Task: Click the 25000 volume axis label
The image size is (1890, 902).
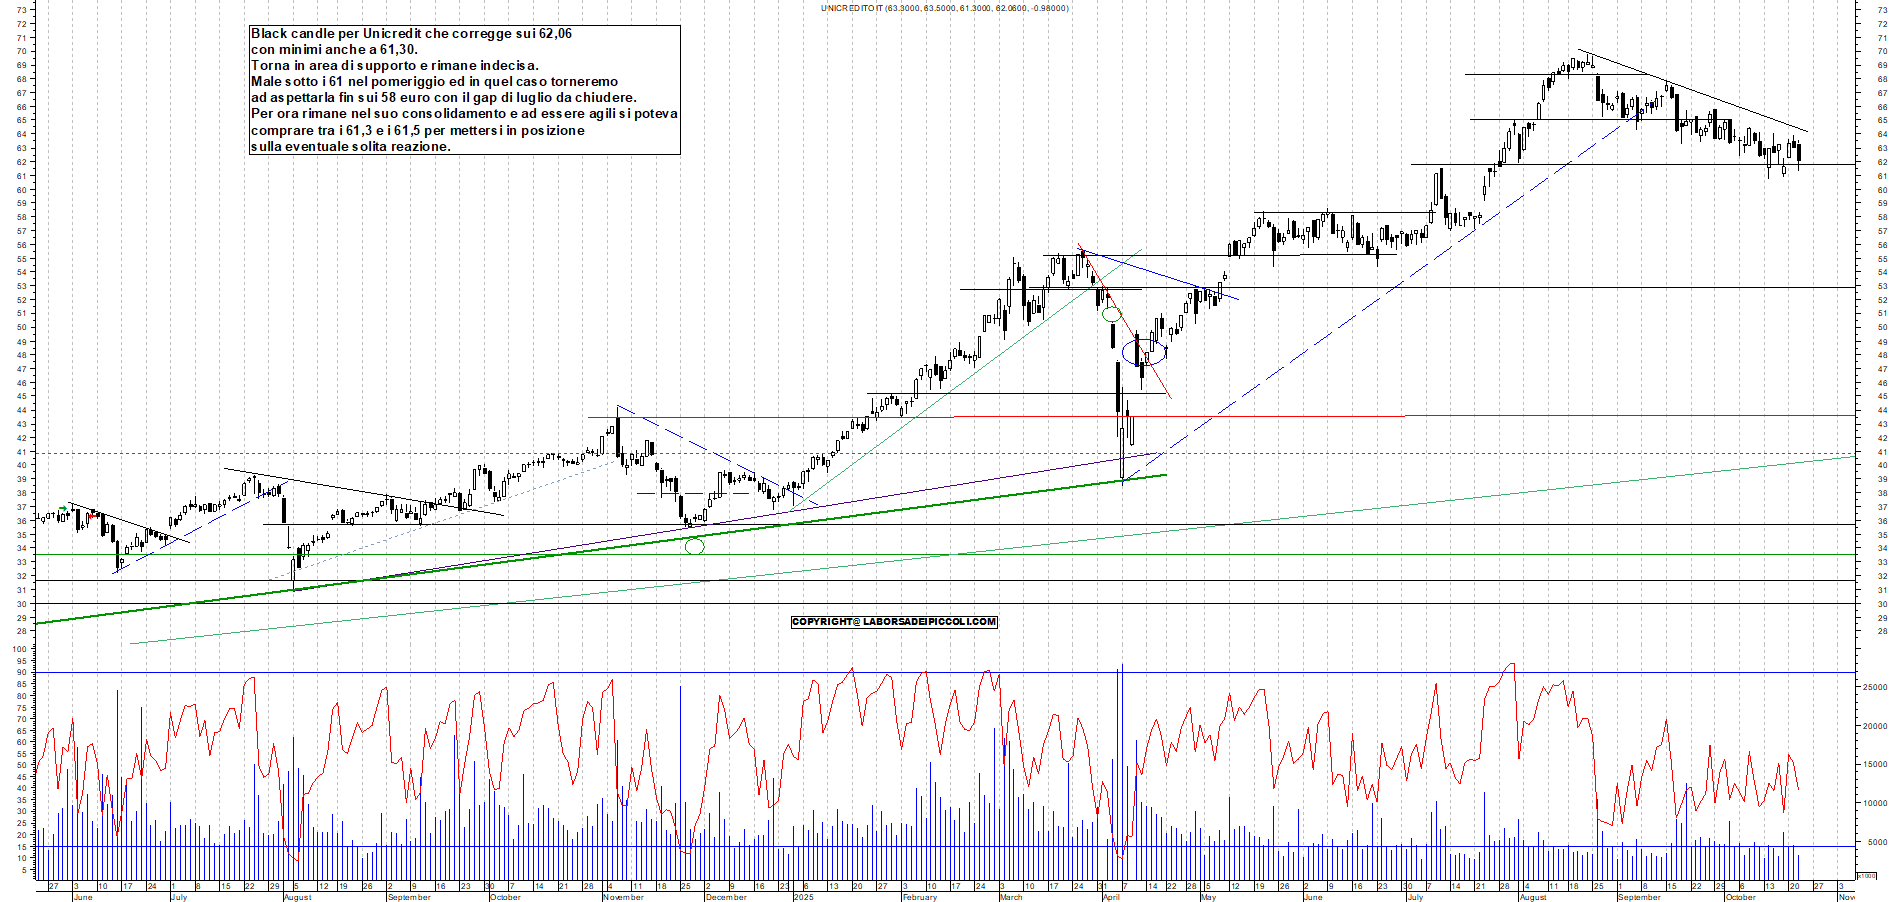Action: pyautogui.click(x=1872, y=687)
